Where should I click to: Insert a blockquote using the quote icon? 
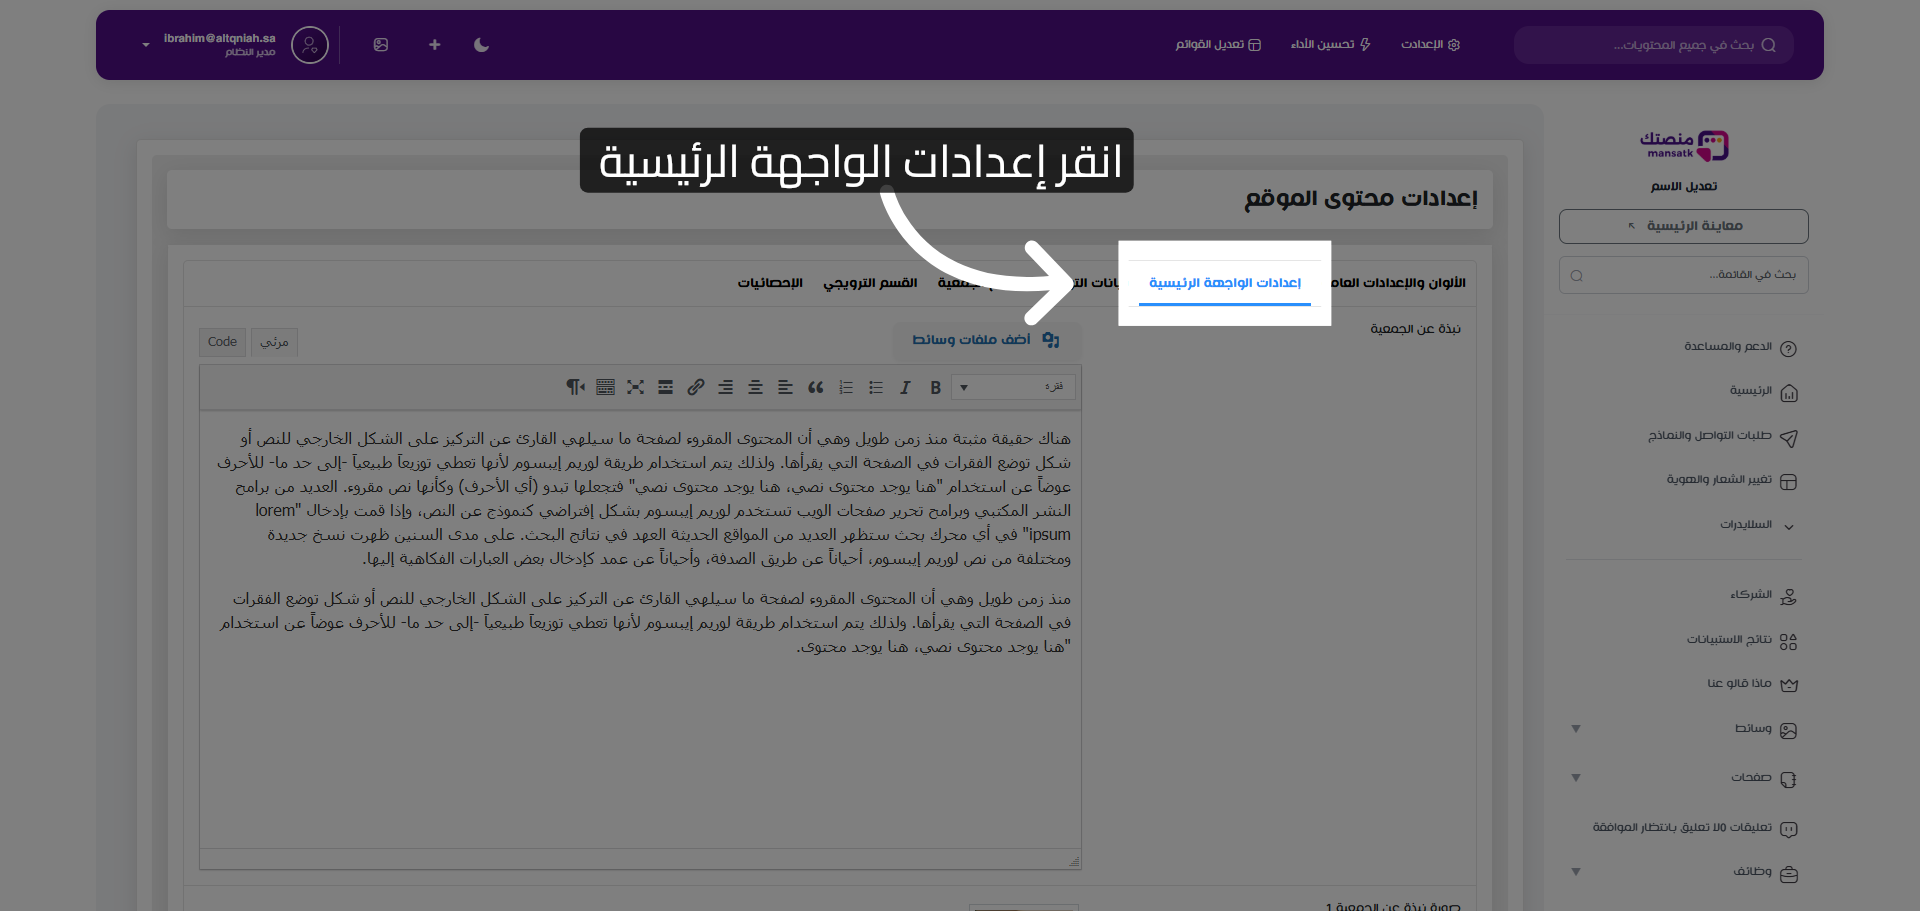click(x=815, y=387)
